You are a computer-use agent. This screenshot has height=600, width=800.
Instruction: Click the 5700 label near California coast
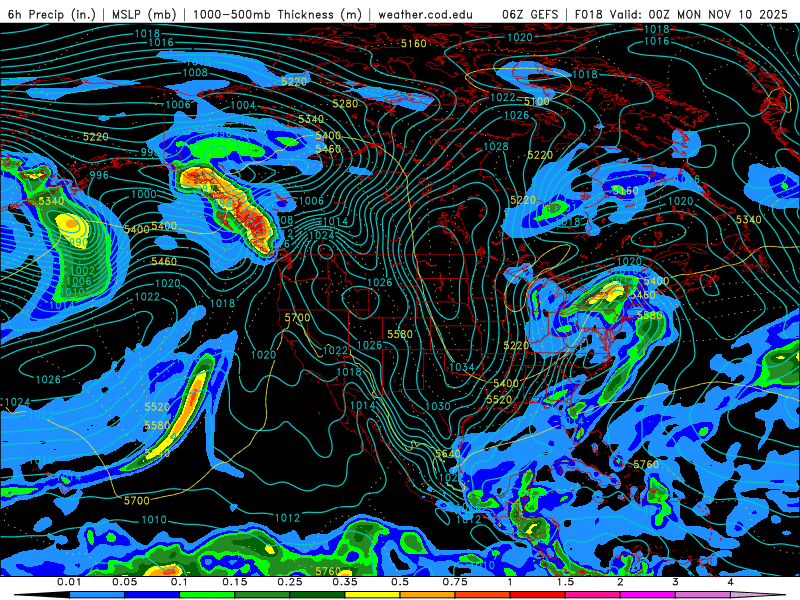(x=297, y=317)
